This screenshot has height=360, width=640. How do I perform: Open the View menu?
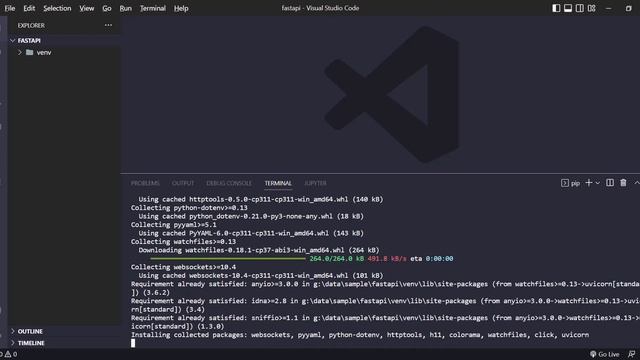point(87,8)
